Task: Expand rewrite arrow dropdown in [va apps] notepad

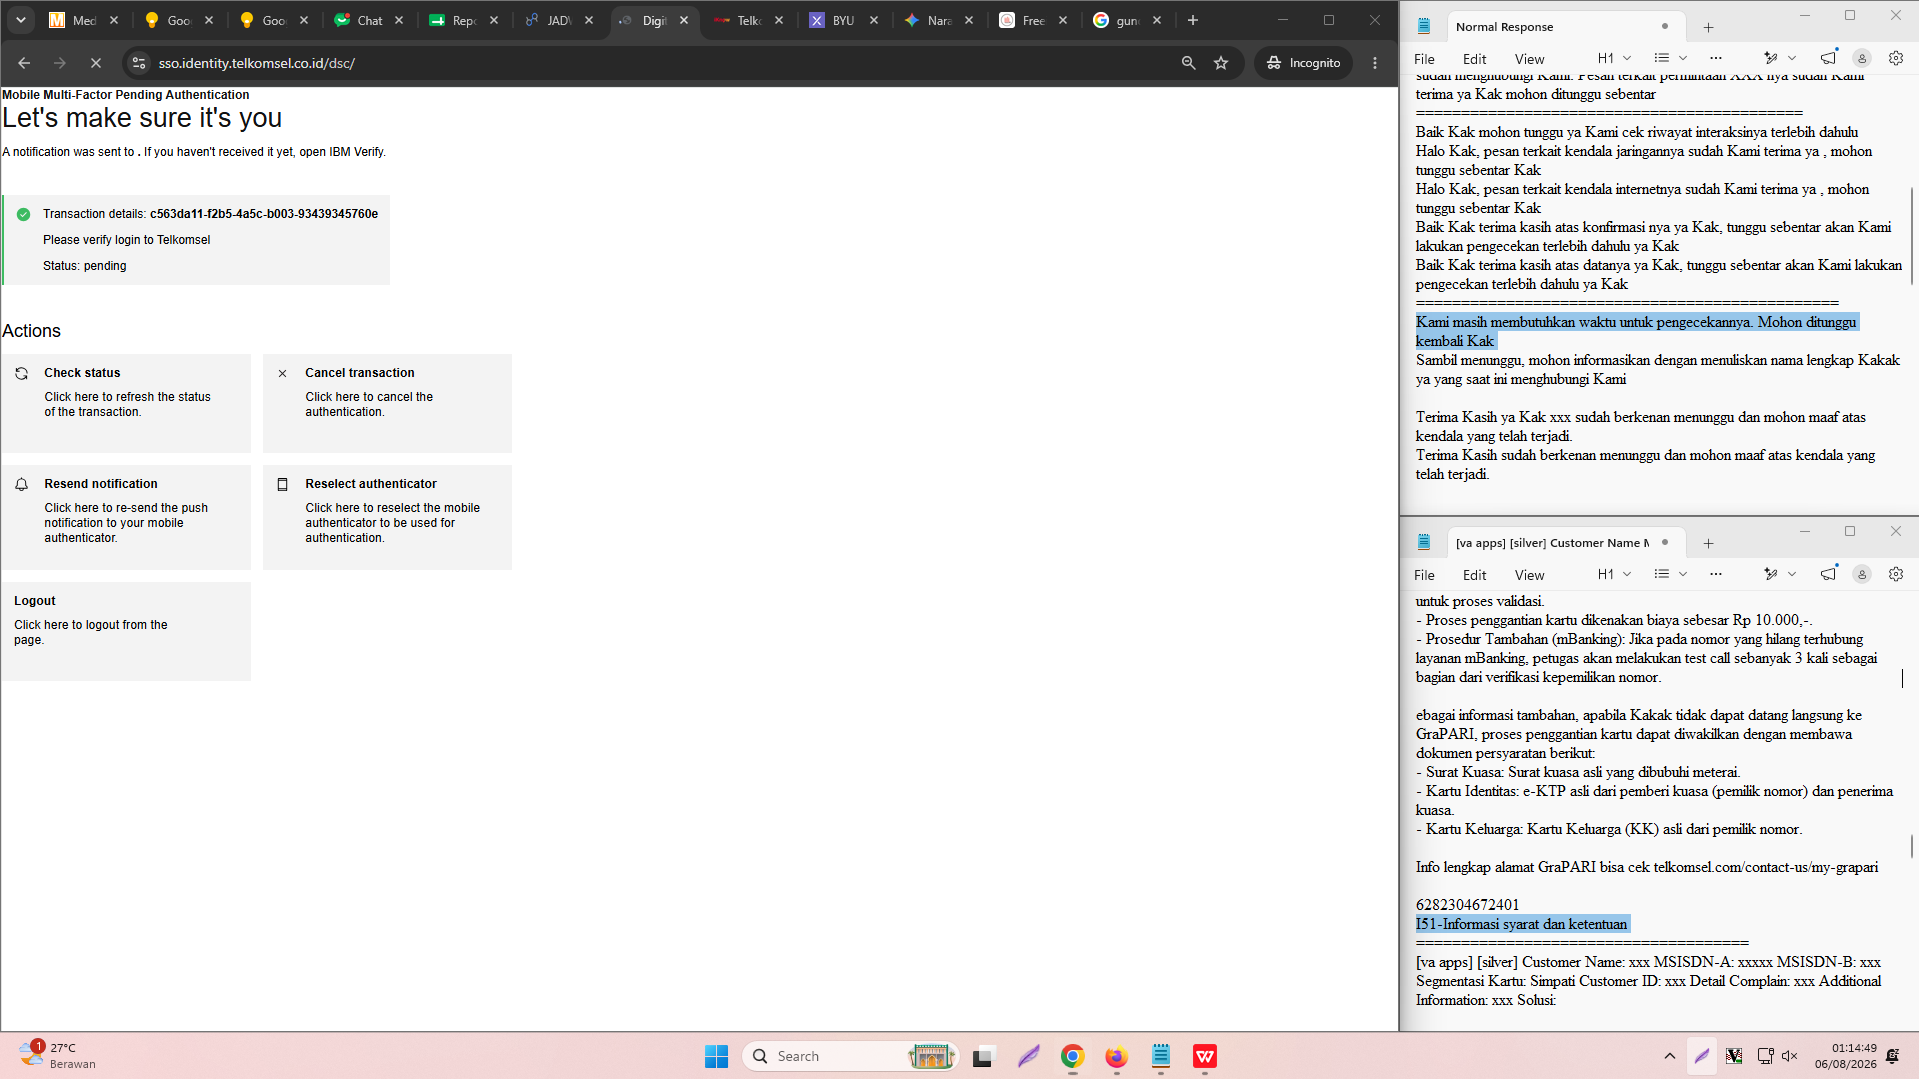Action: coord(1792,574)
